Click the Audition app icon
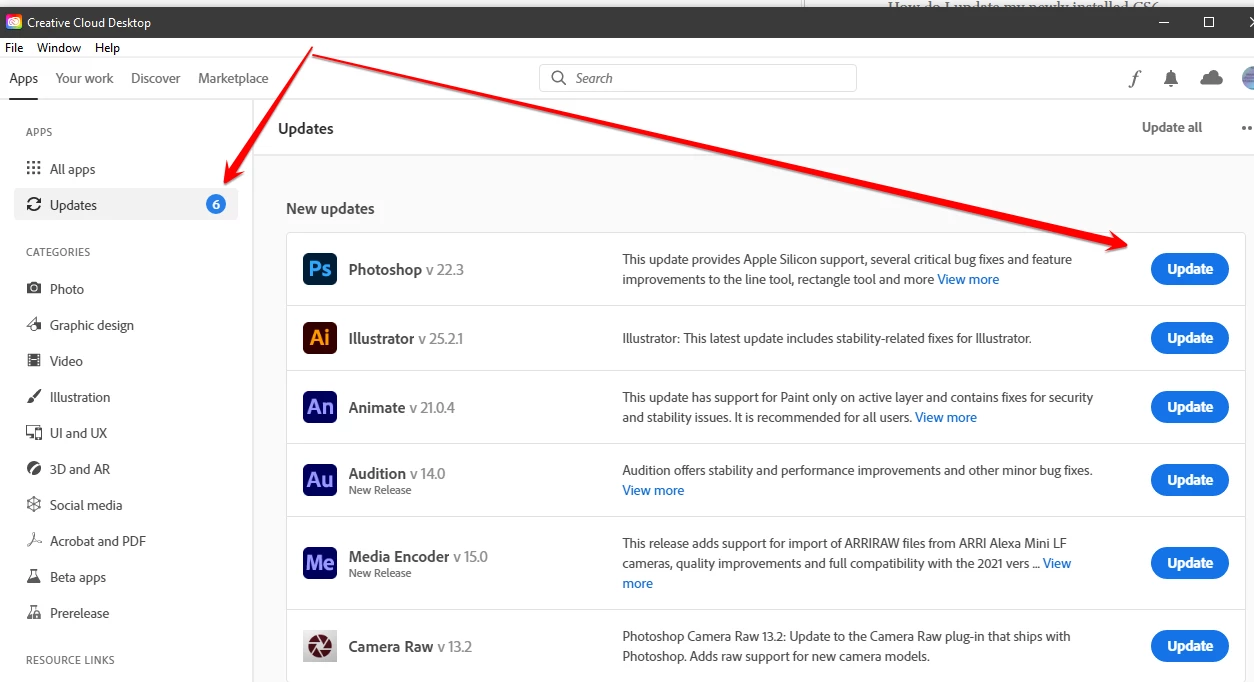Viewport: 1254px width, 682px height. (x=320, y=480)
